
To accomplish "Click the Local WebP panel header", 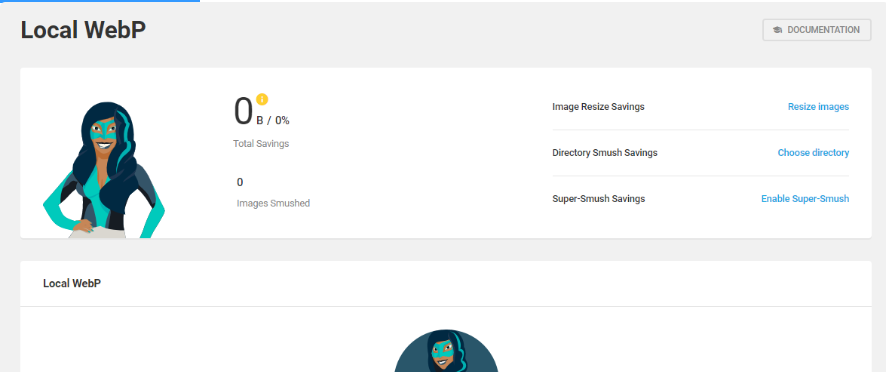I will [x=72, y=283].
